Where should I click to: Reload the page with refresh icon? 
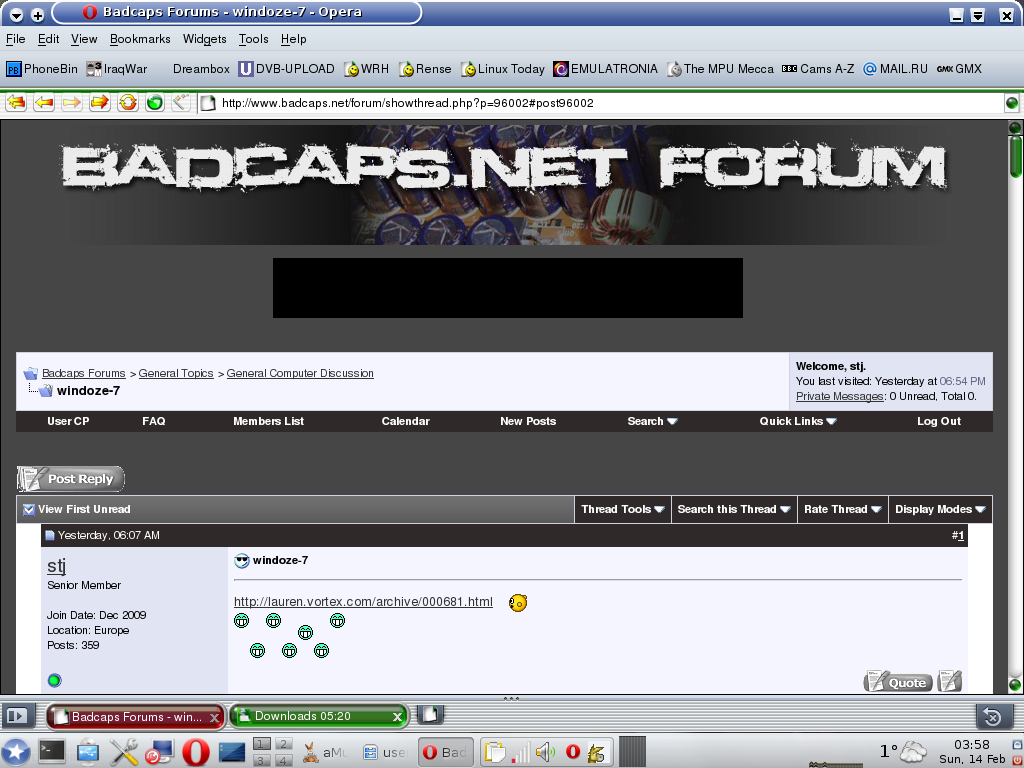[x=127, y=103]
